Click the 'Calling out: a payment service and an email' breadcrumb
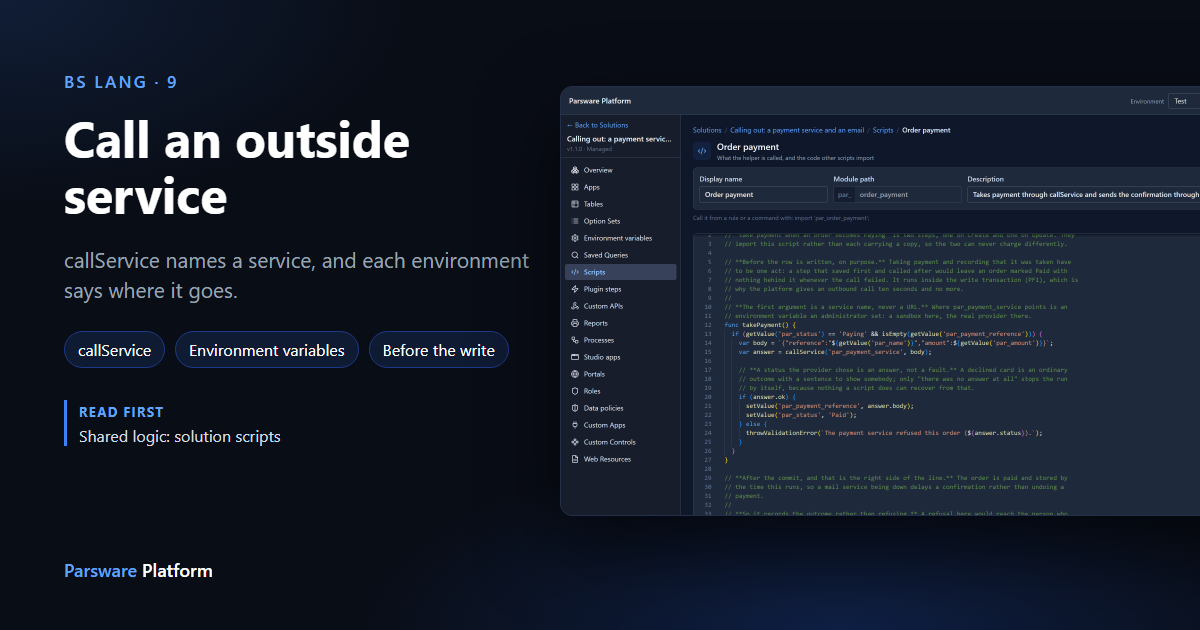This screenshot has height=630, width=1200. pyautogui.click(x=797, y=130)
